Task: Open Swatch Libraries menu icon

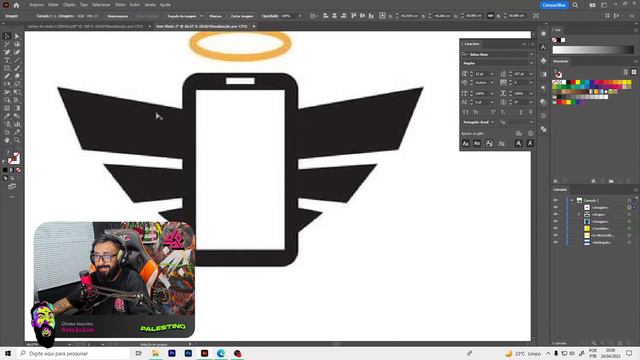Action: (x=556, y=181)
